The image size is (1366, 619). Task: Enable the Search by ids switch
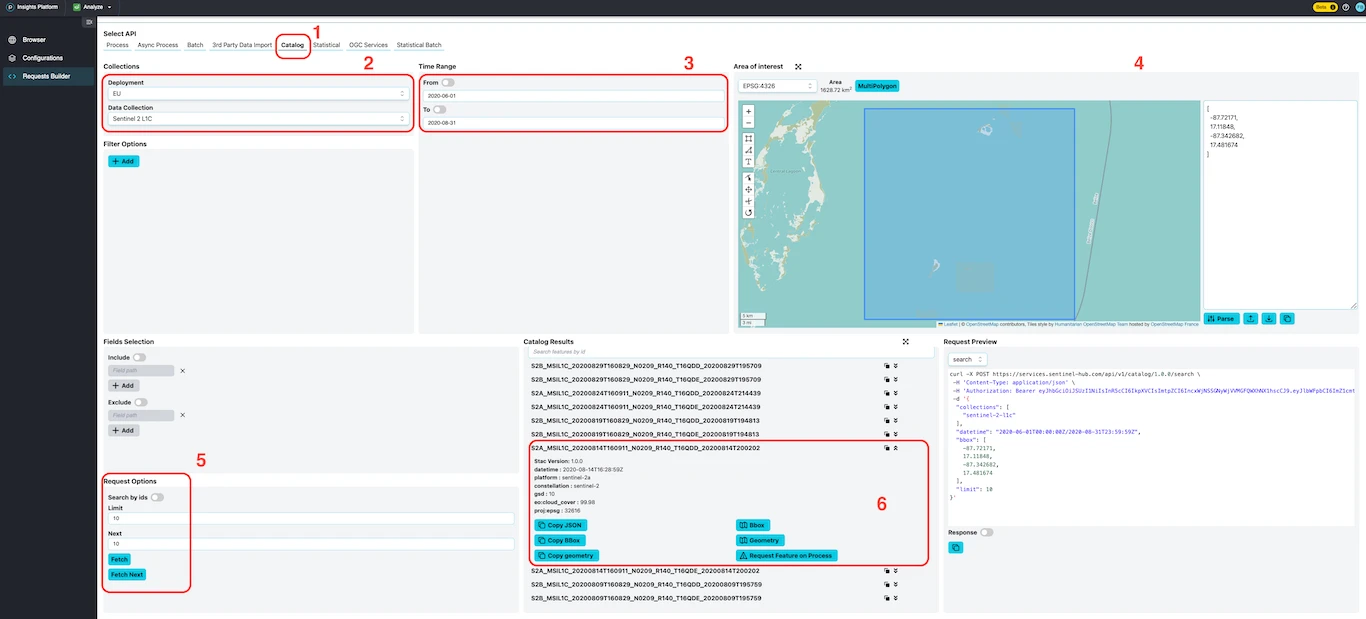pos(157,497)
